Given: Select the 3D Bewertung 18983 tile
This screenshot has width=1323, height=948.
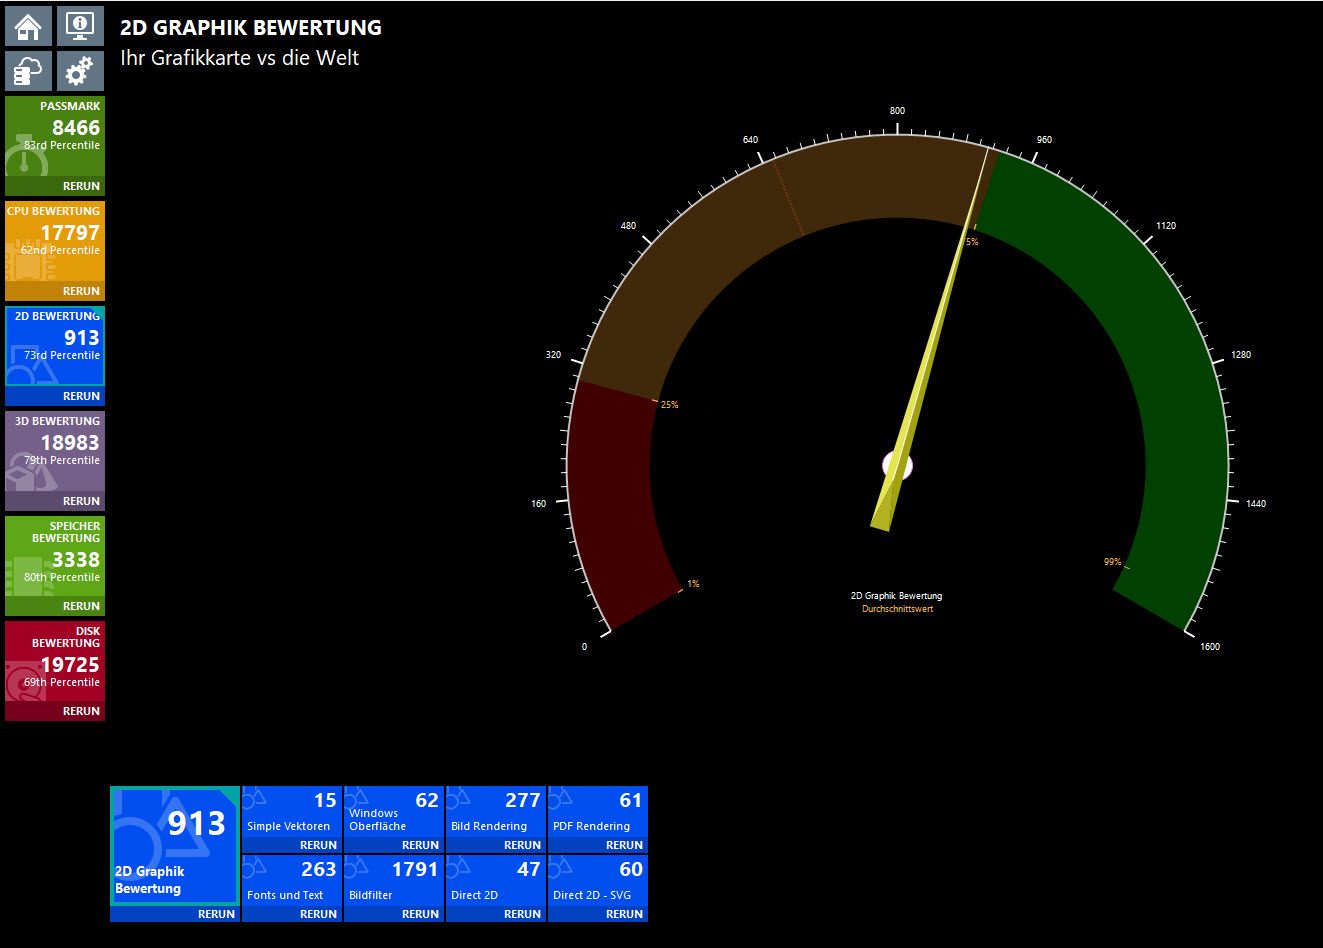Looking at the screenshot, I should pos(55,452).
